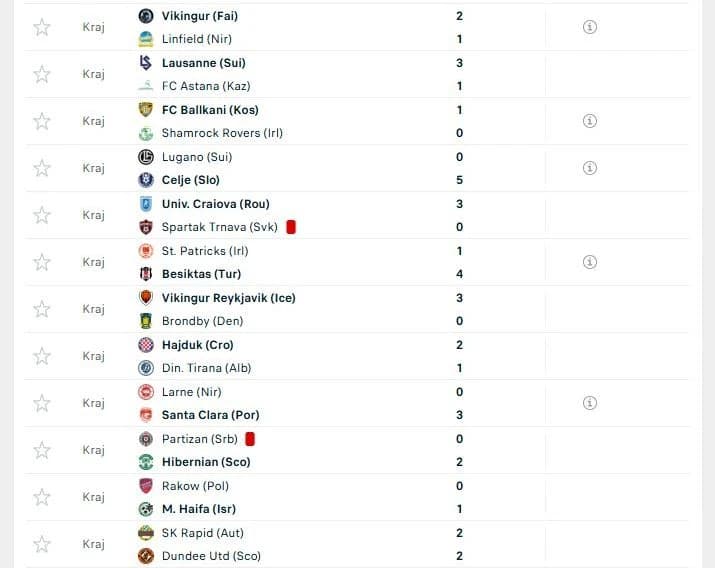Screen dimensions: 715x568
Task: Open info icon for St. Patricks vs Besiktas
Action: pyautogui.click(x=590, y=262)
